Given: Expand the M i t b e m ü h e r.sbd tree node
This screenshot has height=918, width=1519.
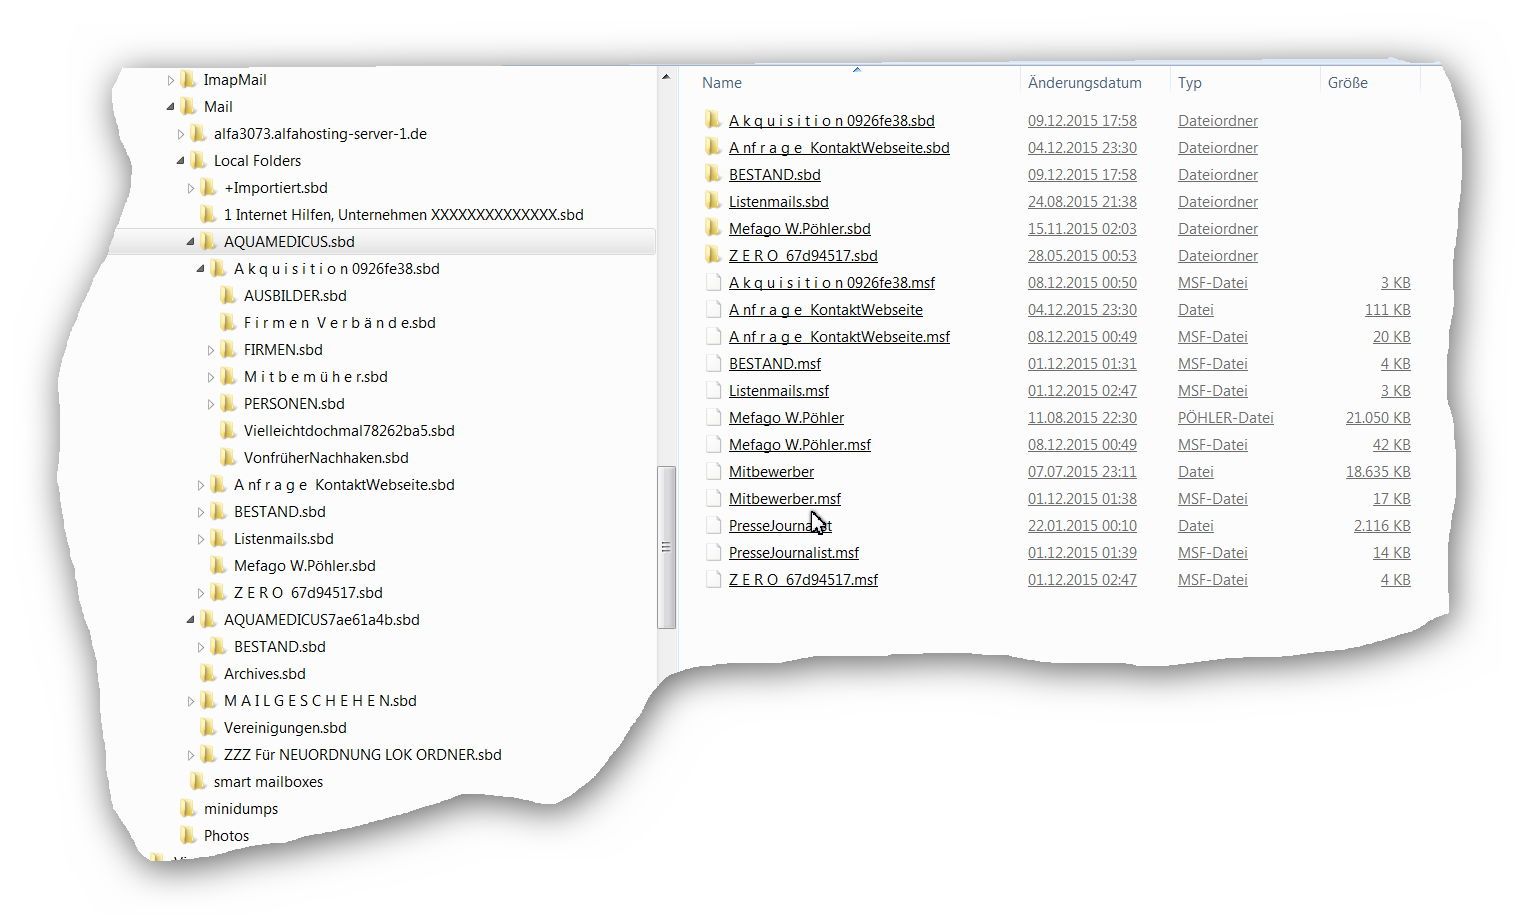Looking at the screenshot, I should click(x=210, y=377).
